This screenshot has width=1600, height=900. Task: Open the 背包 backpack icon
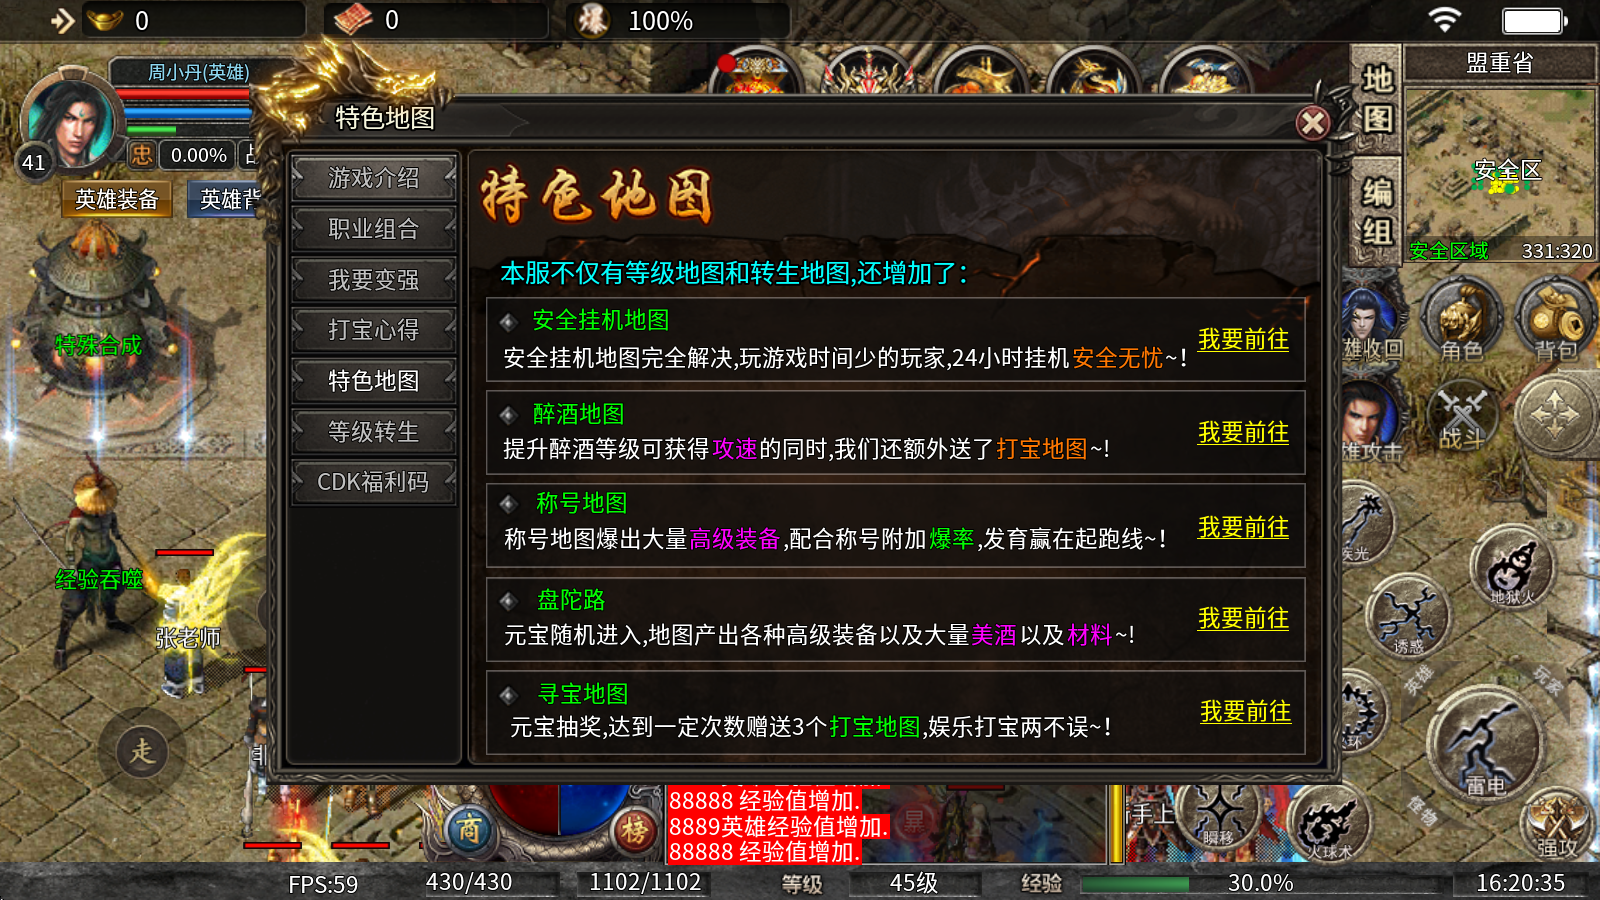(x=1555, y=322)
